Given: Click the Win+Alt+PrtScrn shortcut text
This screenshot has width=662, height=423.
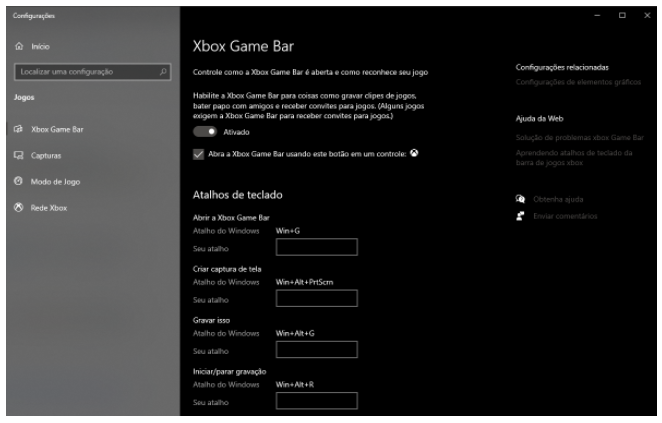Looking at the screenshot, I should click(x=304, y=282).
